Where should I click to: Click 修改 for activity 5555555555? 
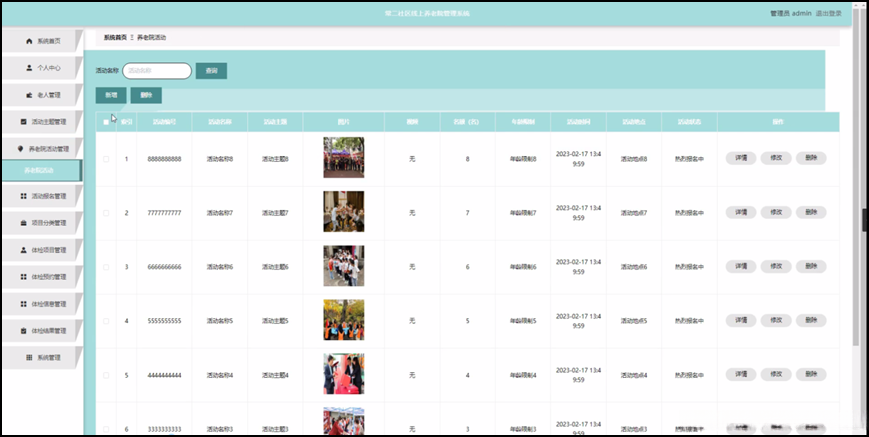pos(776,320)
